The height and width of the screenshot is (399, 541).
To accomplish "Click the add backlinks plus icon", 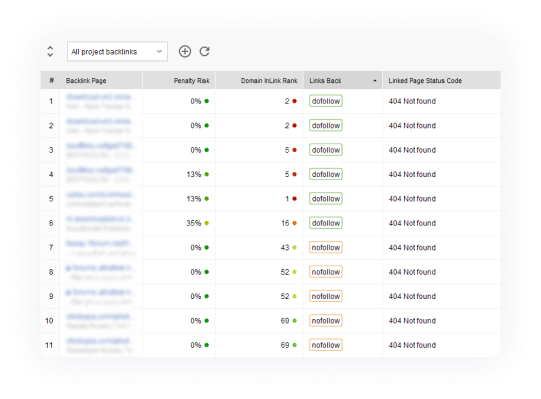I will click(x=185, y=51).
